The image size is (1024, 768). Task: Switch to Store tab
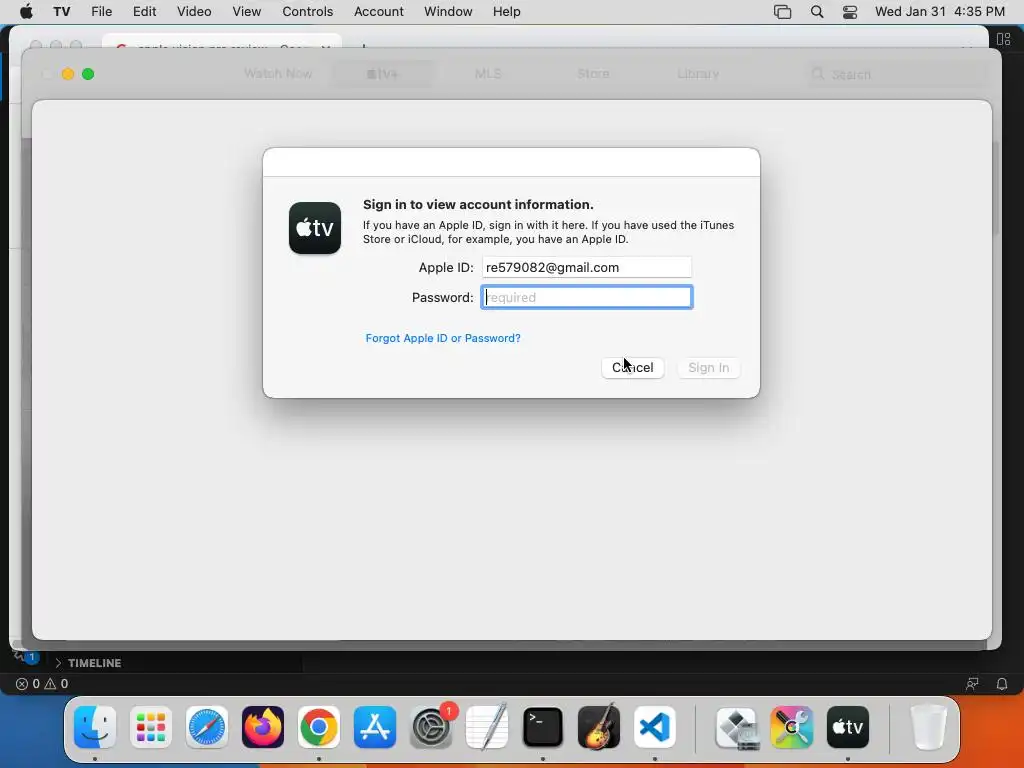(593, 74)
